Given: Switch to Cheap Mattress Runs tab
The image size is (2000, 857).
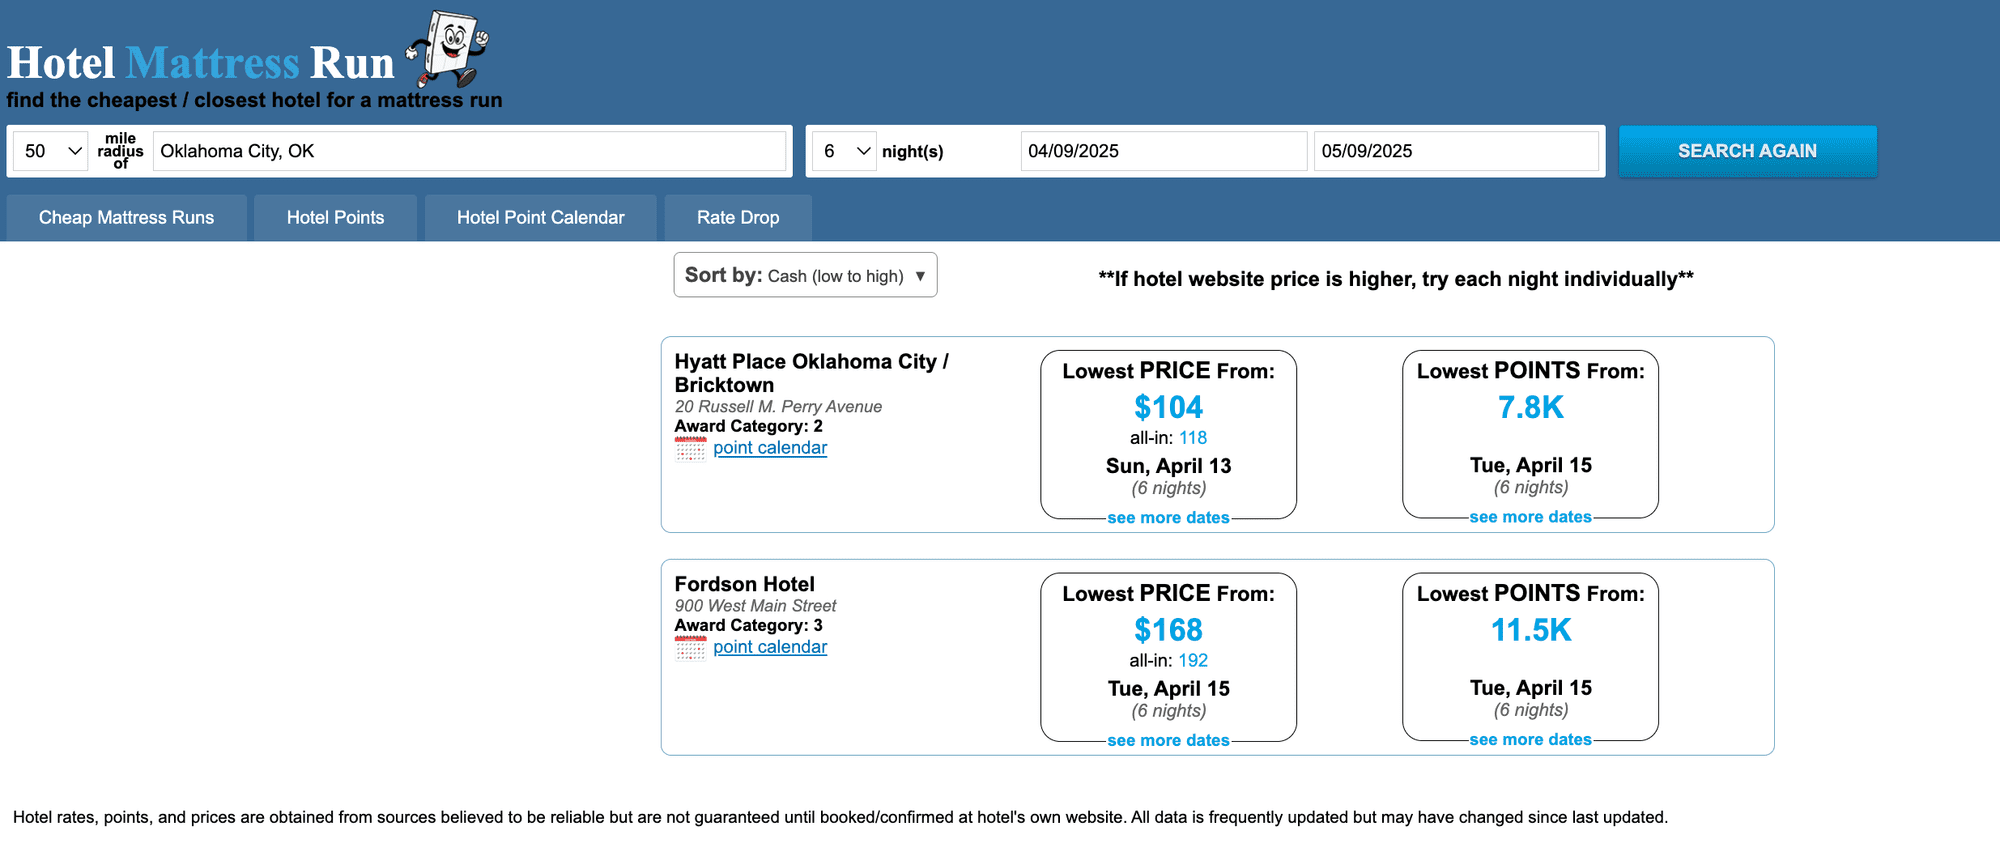Looking at the screenshot, I should (127, 218).
